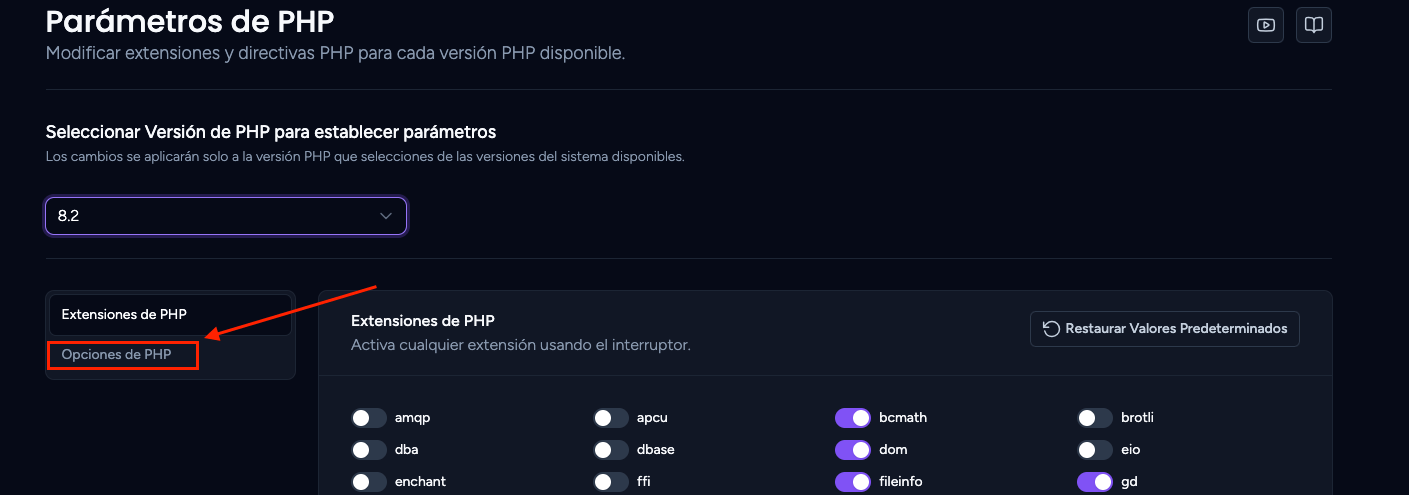Image resolution: width=1409 pixels, height=495 pixels.
Task: Switch on the eio extension
Action: (1095, 450)
